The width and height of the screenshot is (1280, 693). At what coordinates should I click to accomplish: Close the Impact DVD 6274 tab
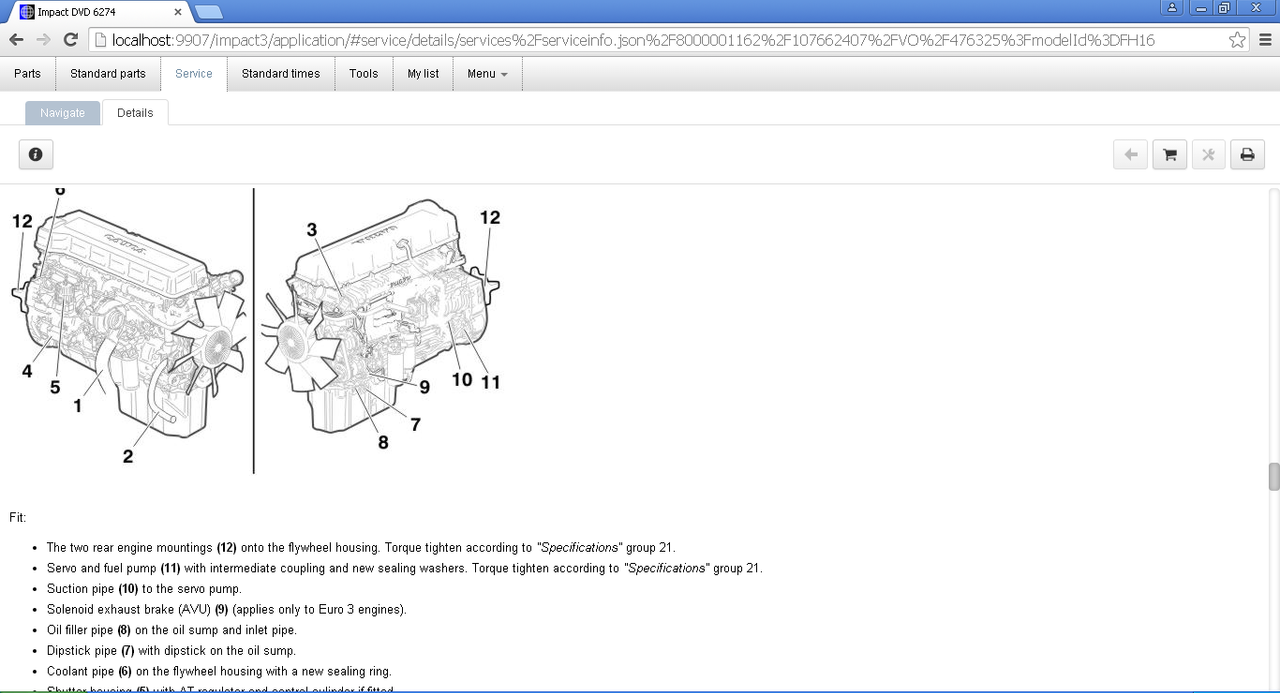point(179,12)
